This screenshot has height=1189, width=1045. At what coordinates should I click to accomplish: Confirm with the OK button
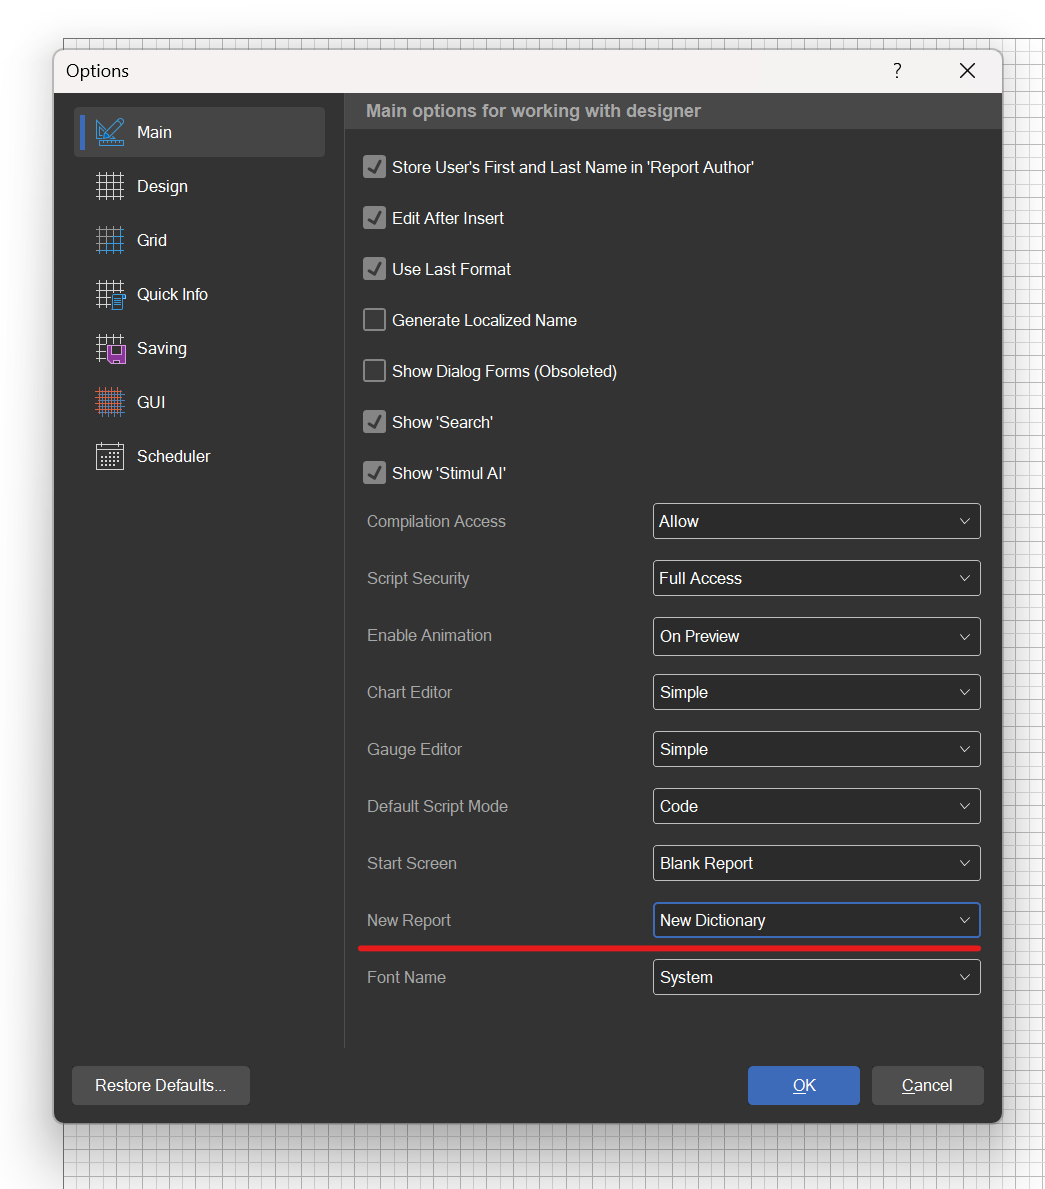coord(804,1085)
